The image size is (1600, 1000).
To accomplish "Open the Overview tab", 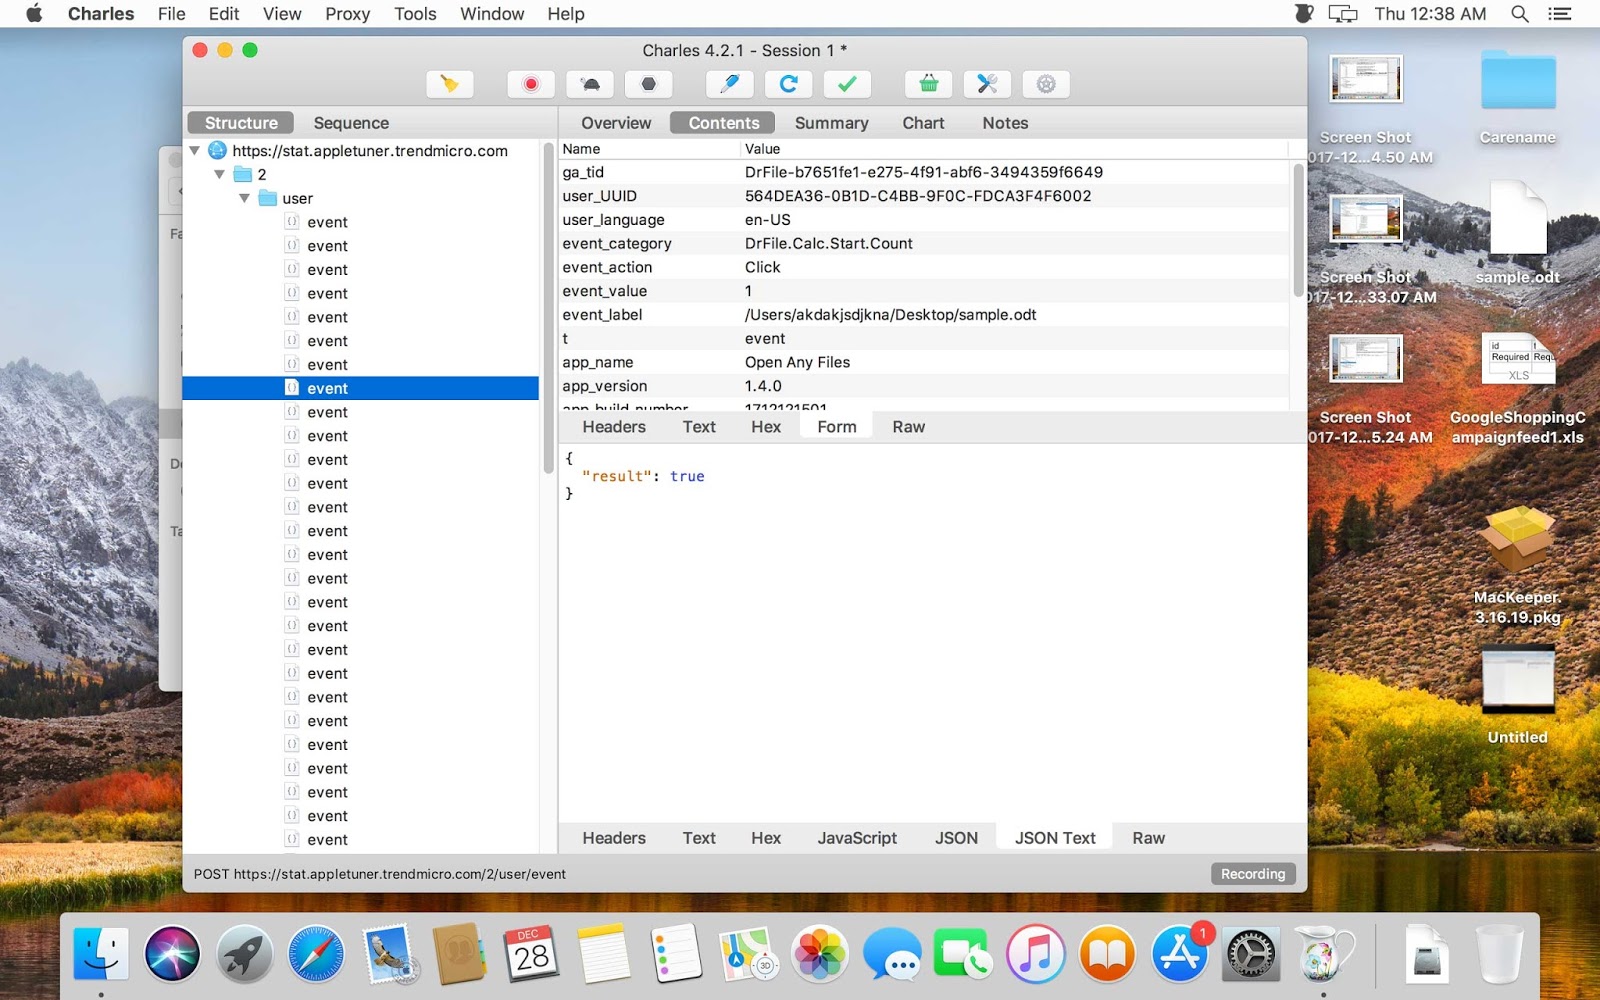I will pos(616,123).
